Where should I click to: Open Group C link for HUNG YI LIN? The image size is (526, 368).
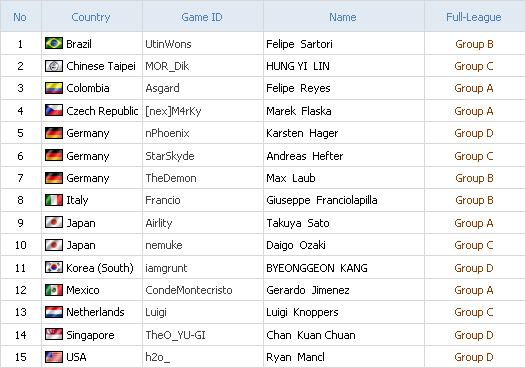[x=474, y=66]
